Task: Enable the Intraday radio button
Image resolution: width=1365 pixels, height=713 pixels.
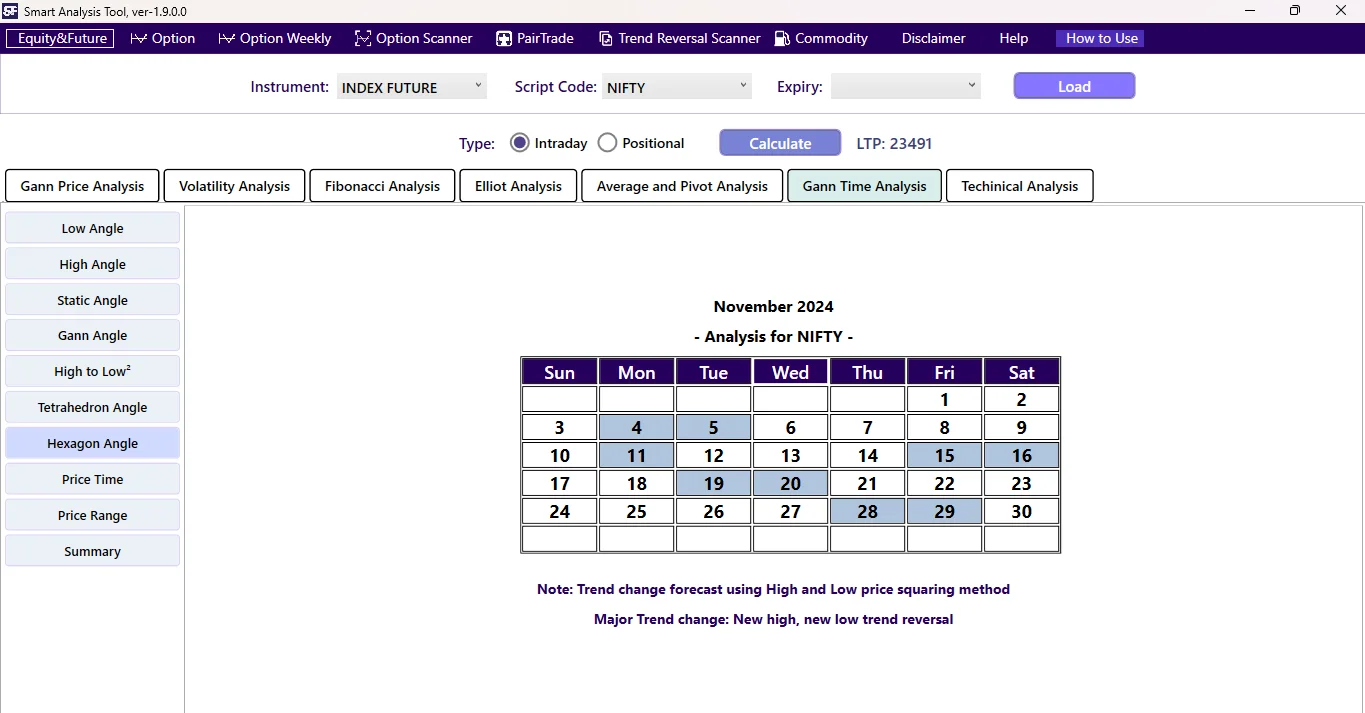Action: (x=519, y=142)
